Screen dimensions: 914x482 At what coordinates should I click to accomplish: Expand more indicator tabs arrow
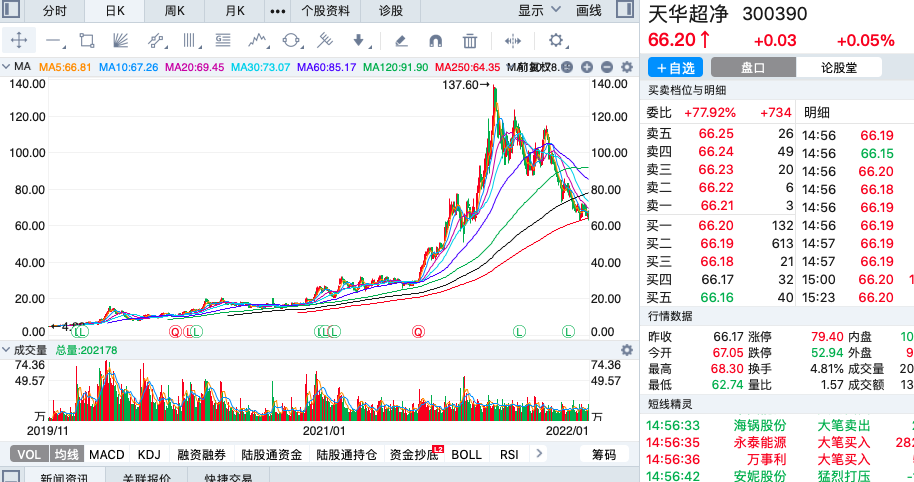pyautogui.click(x=539, y=453)
